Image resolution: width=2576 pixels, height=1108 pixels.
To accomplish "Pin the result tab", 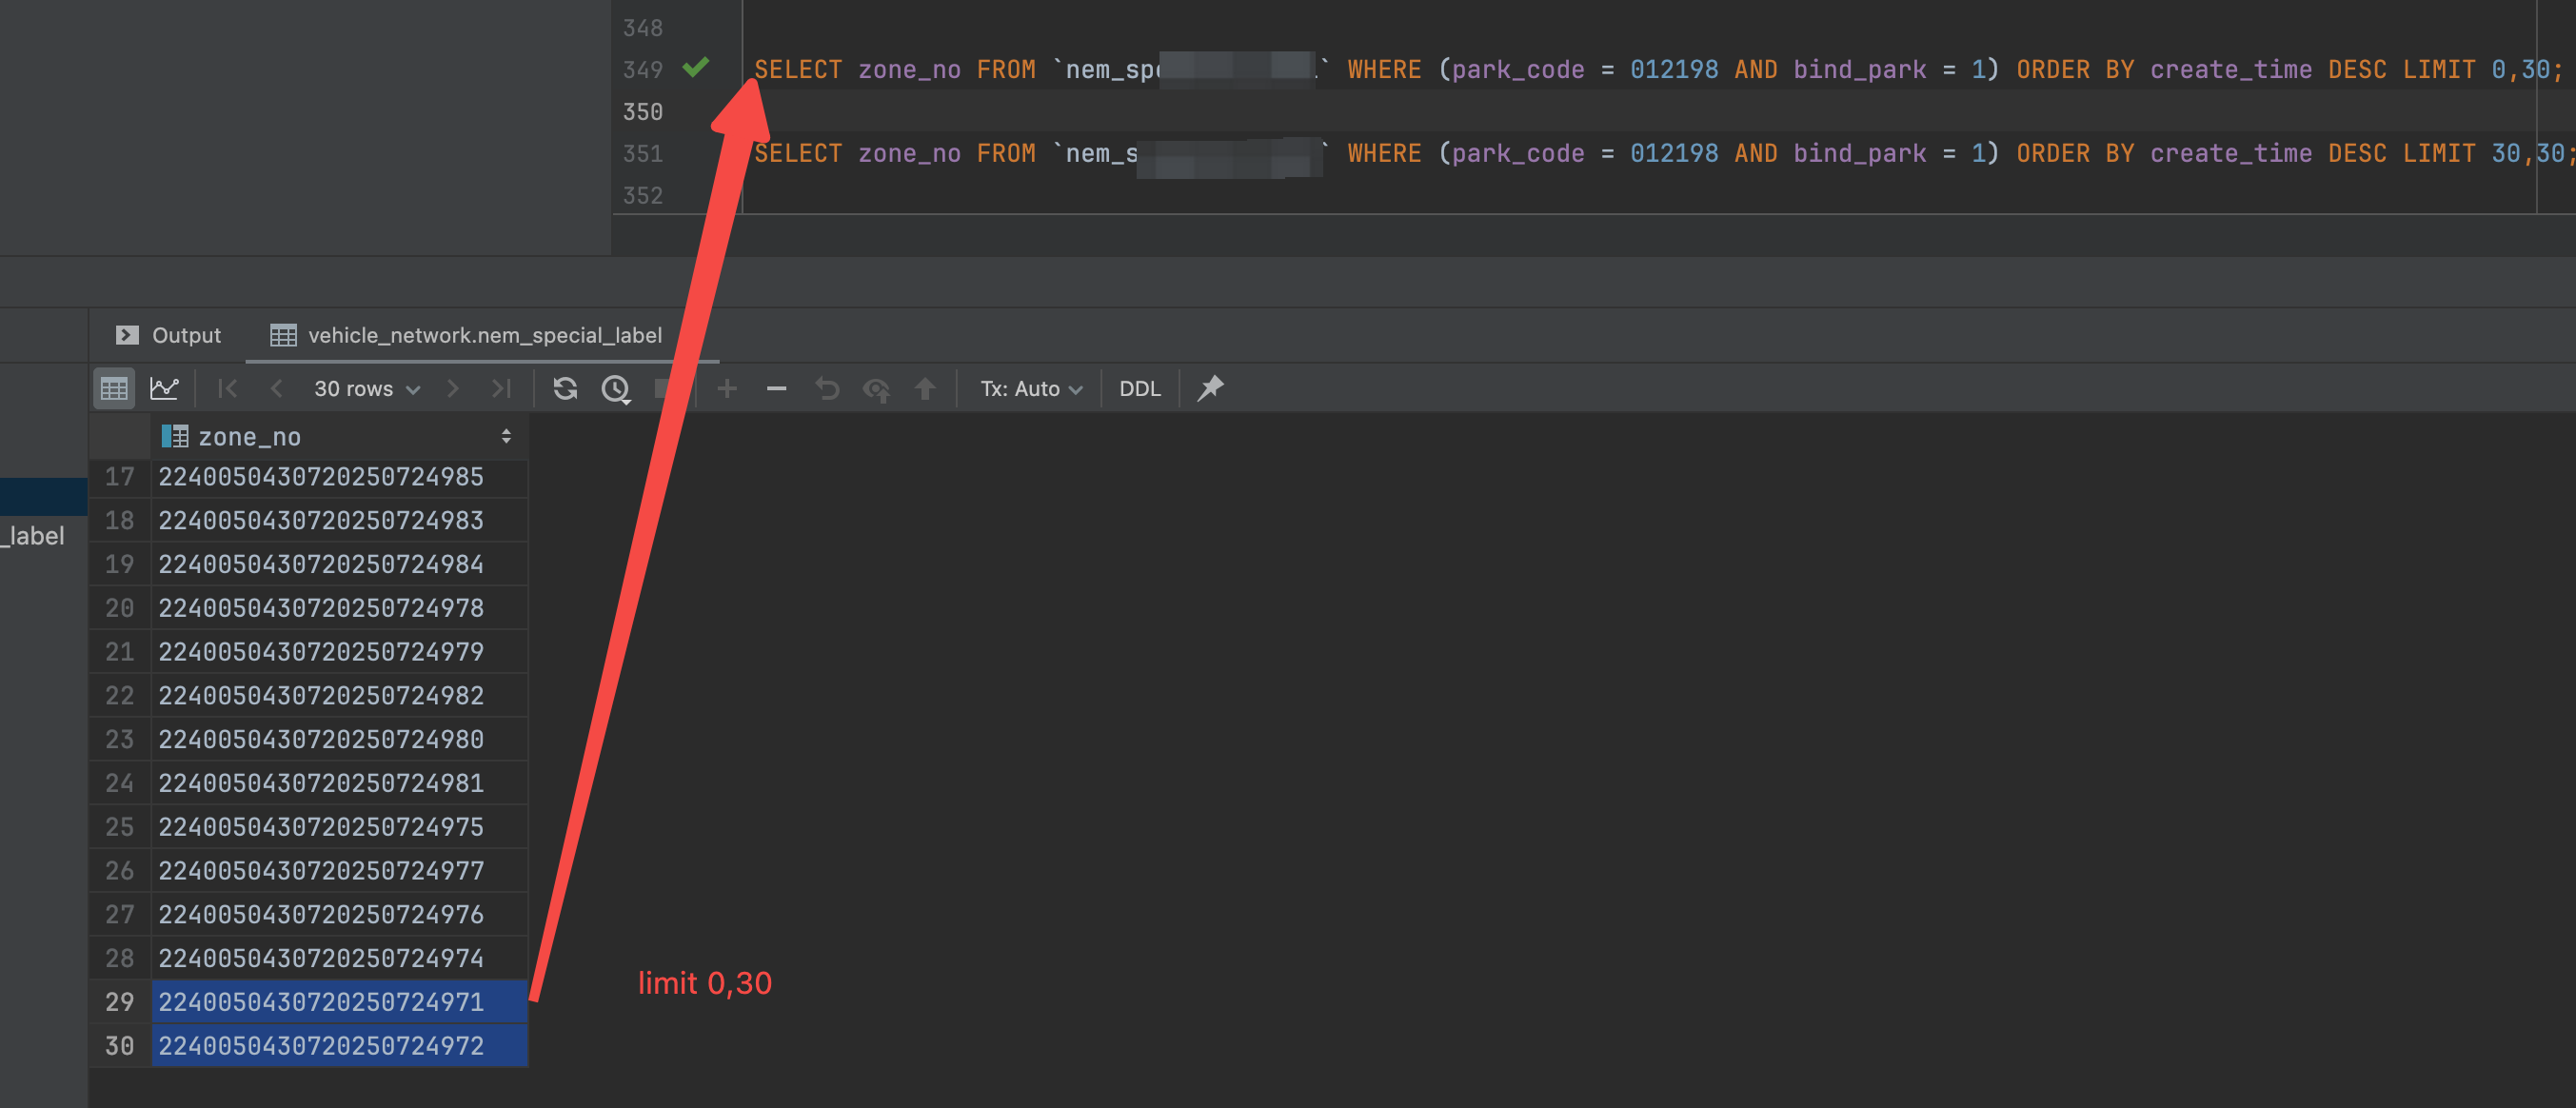I will [1210, 388].
